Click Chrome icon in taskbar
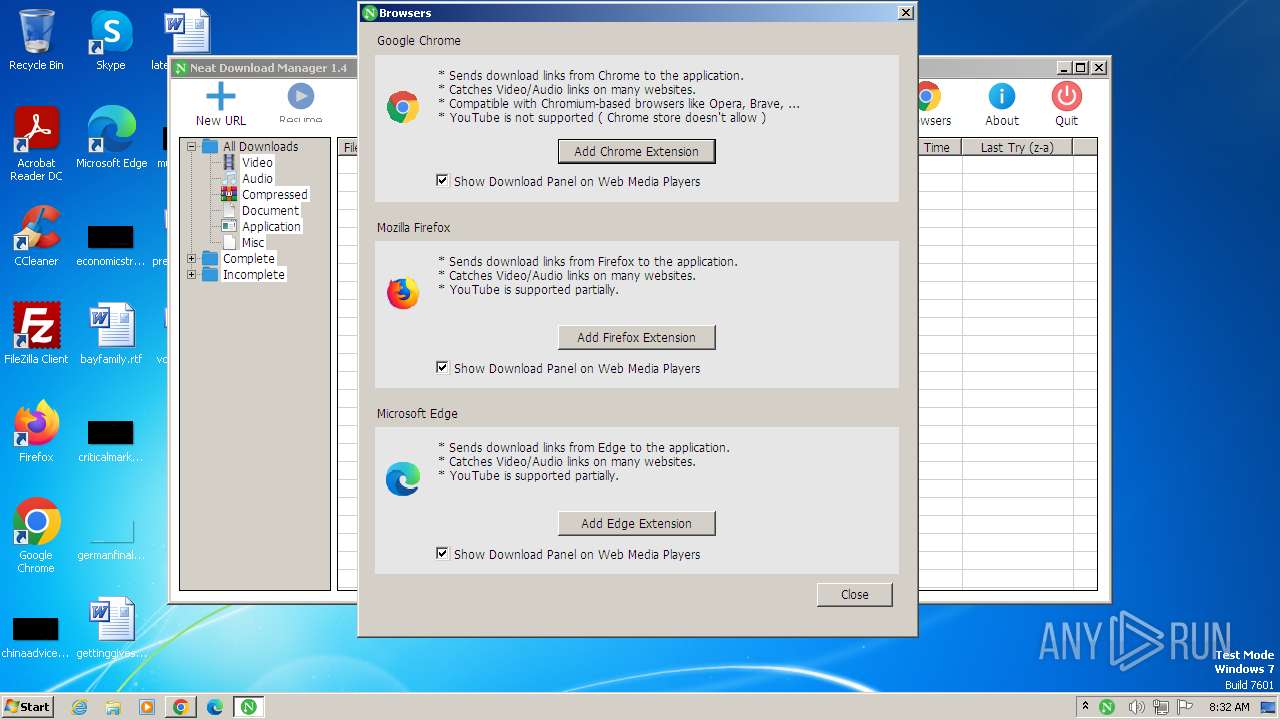 (x=180, y=706)
